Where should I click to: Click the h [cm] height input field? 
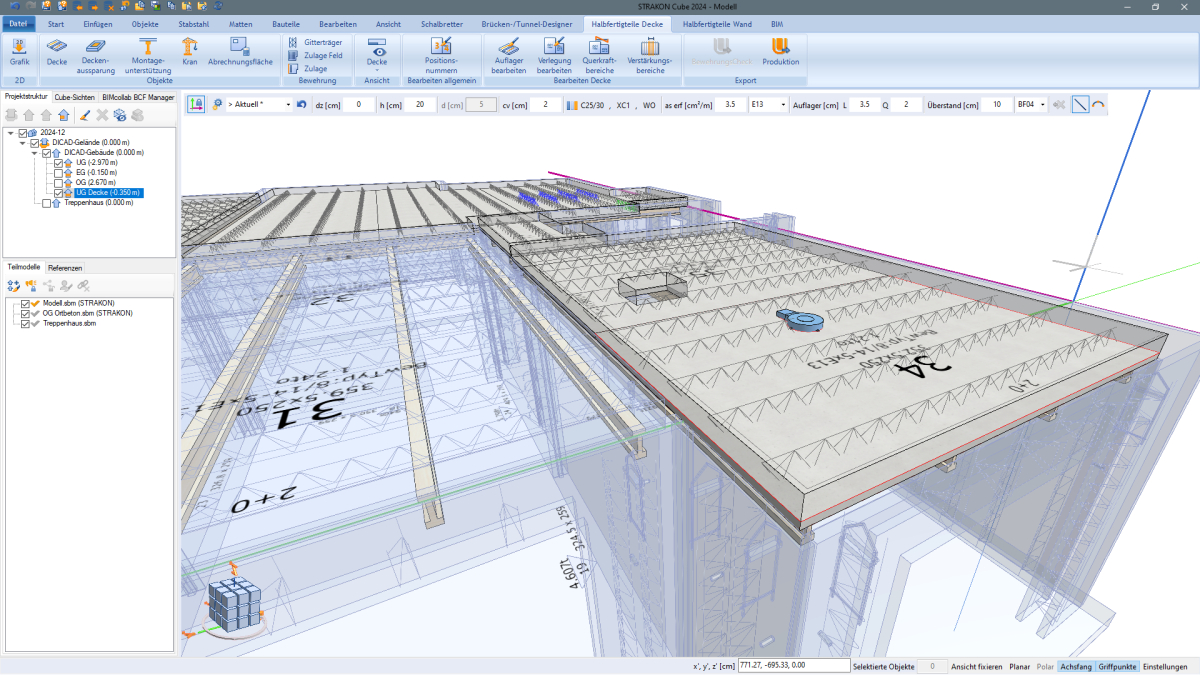(x=419, y=104)
